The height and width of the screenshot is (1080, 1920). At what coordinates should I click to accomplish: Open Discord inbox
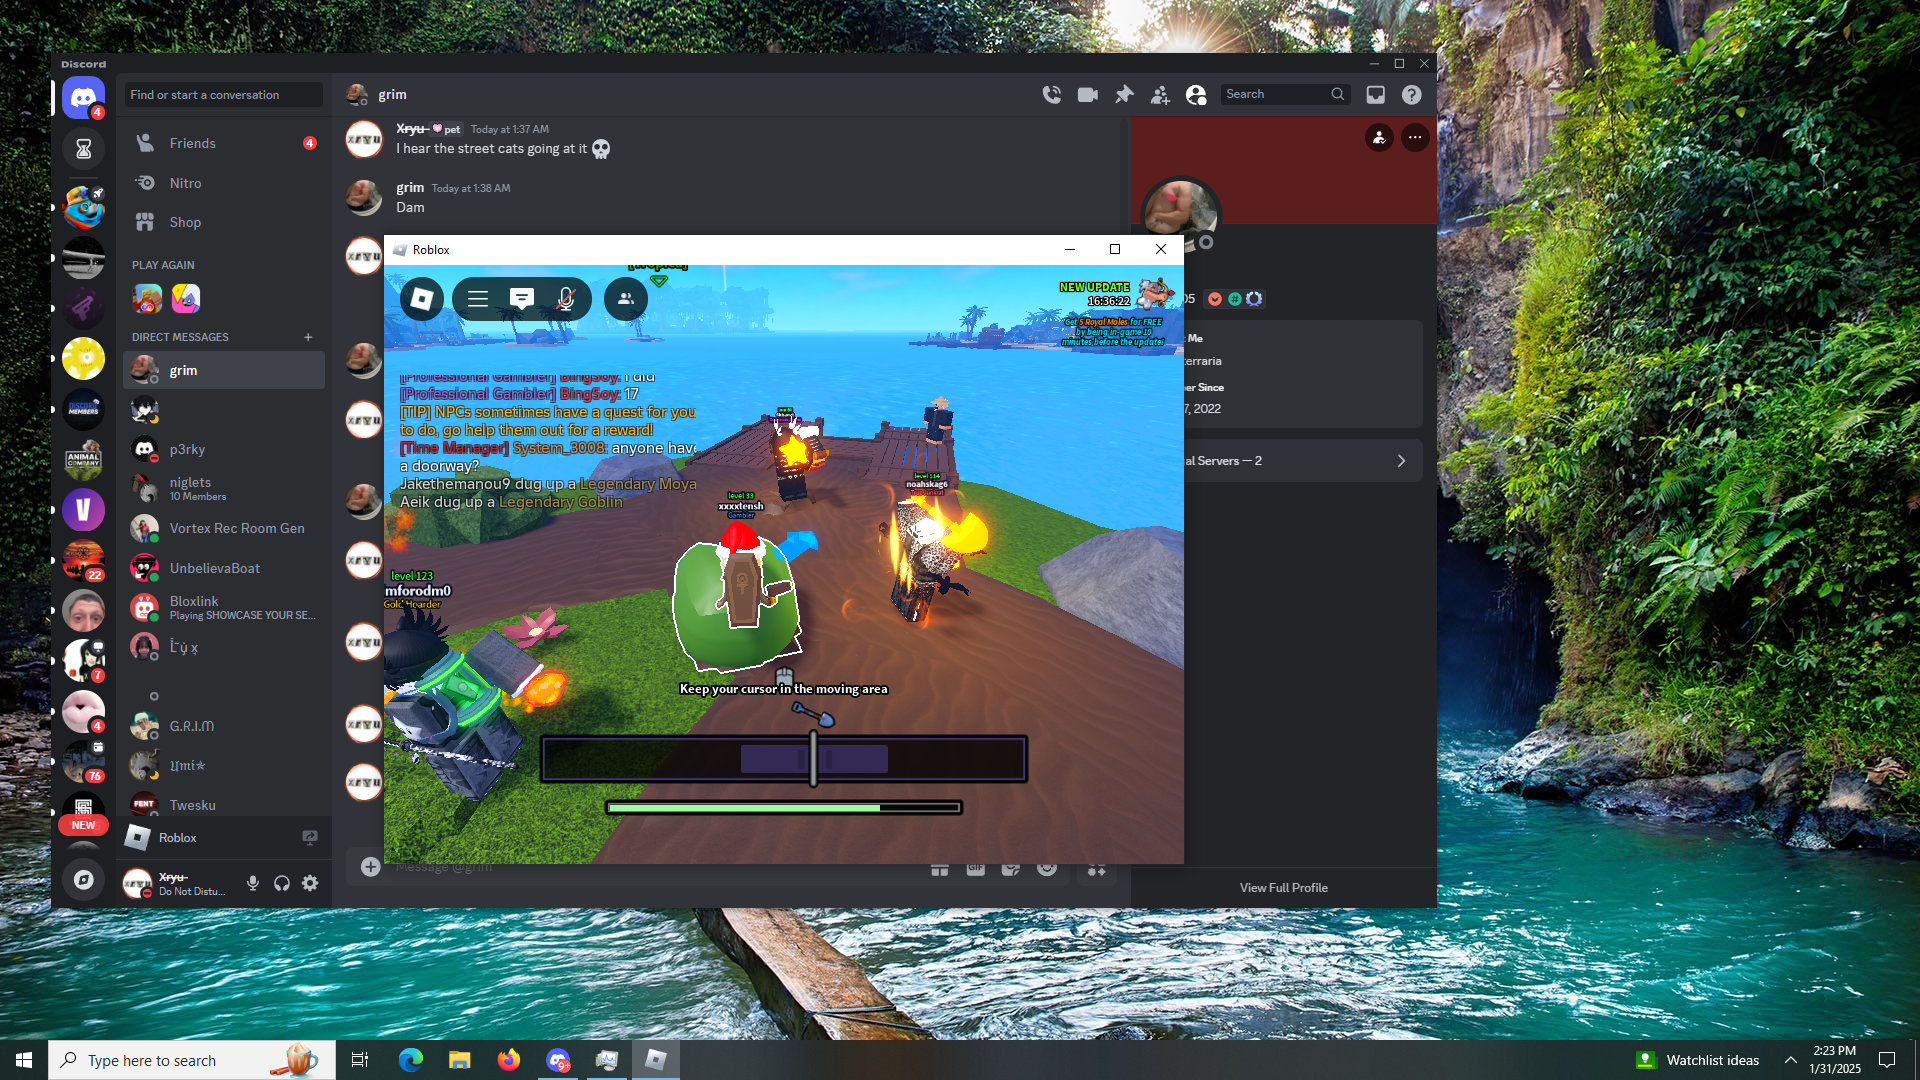pos(1376,94)
